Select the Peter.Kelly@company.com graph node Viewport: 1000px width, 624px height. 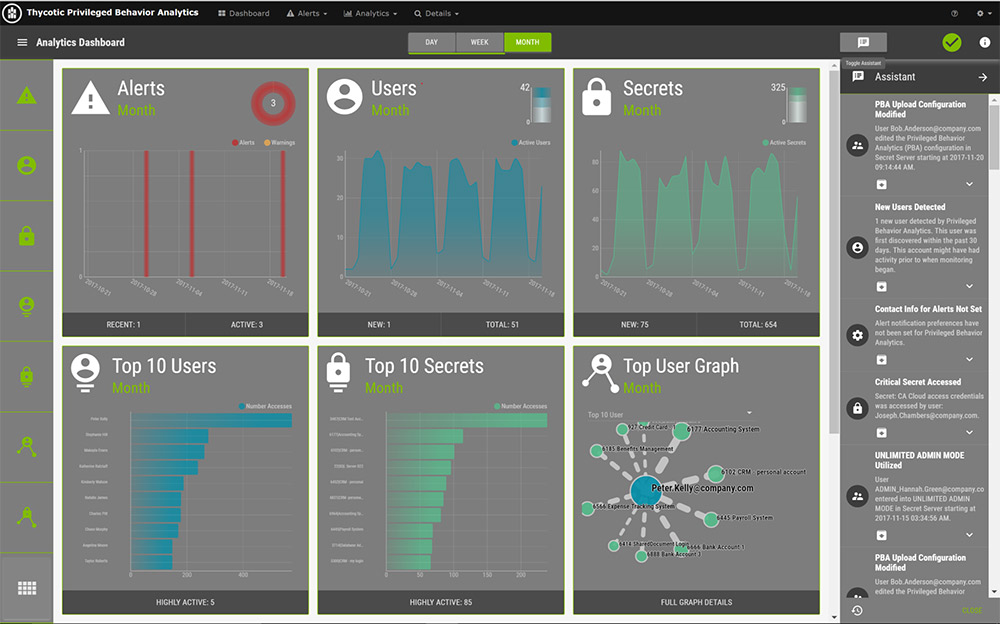tap(645, 491)
